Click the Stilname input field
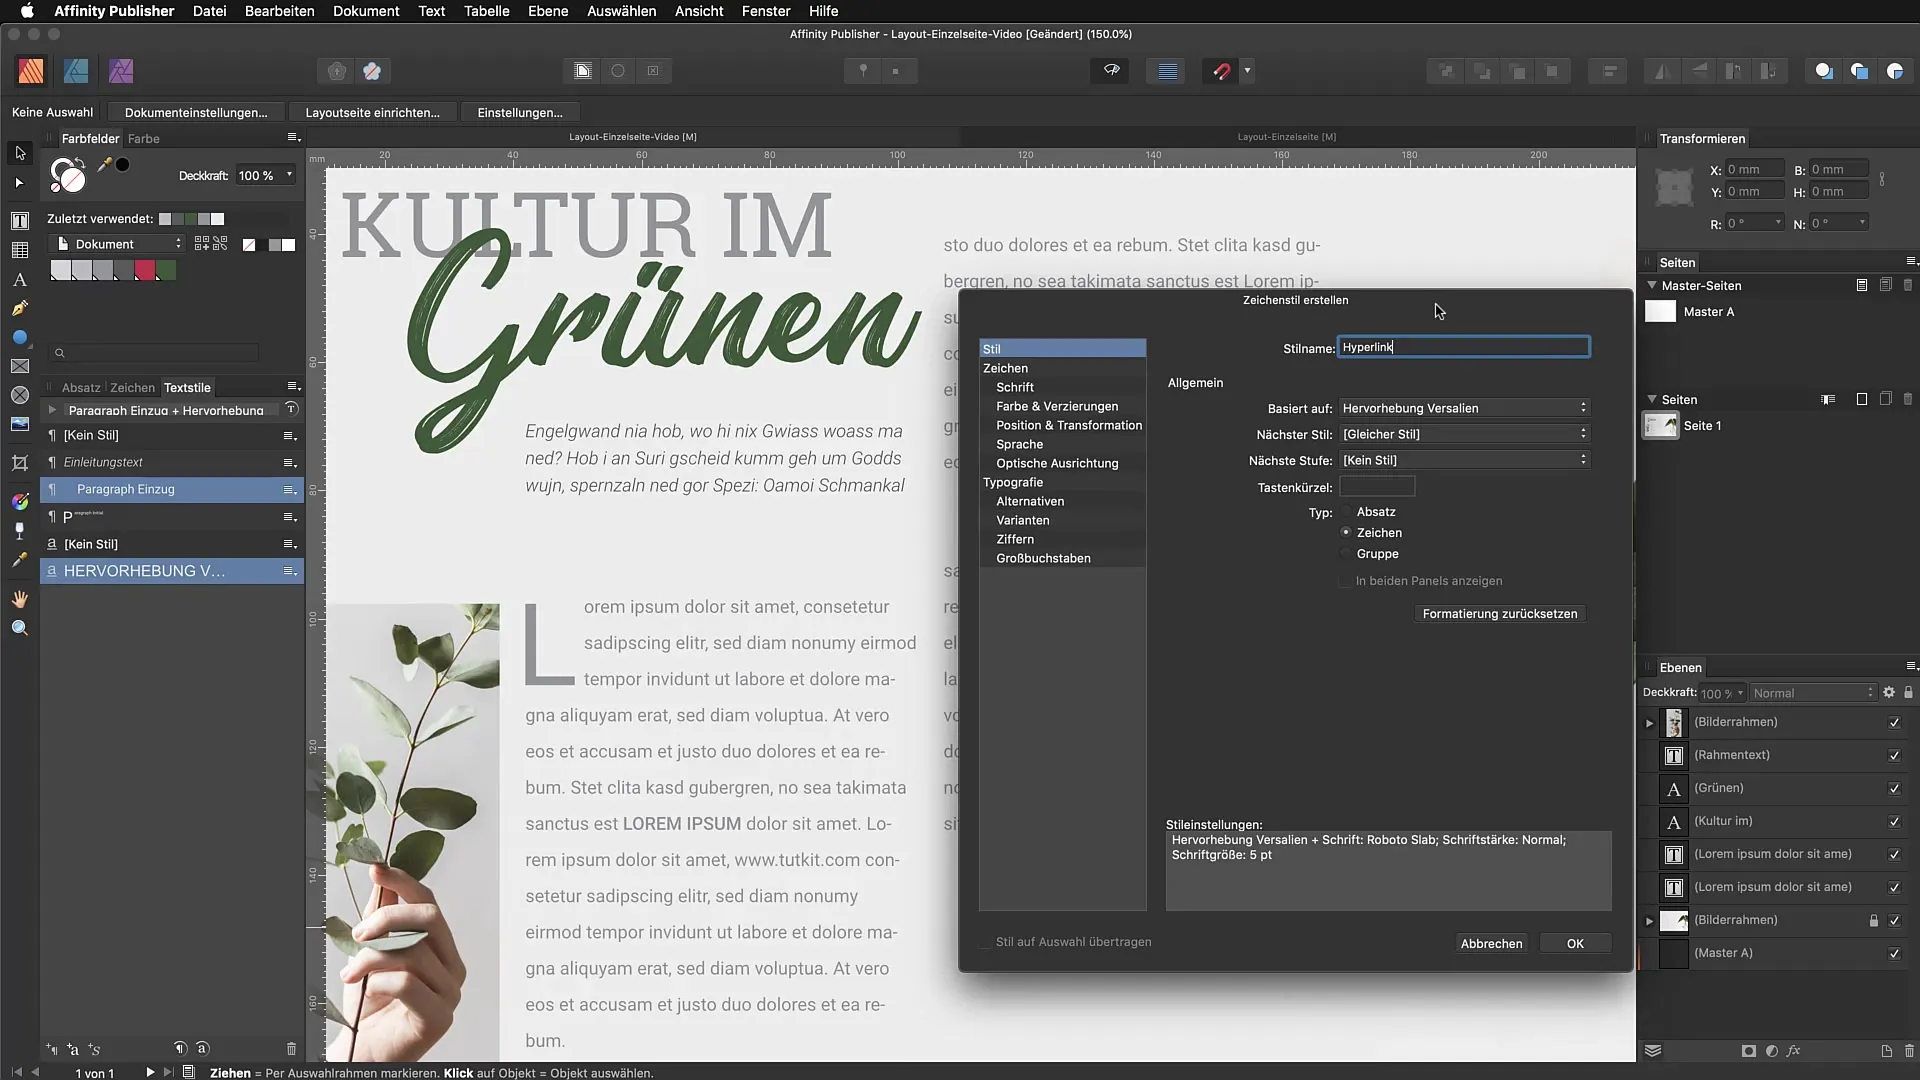 pos(1463,347)
